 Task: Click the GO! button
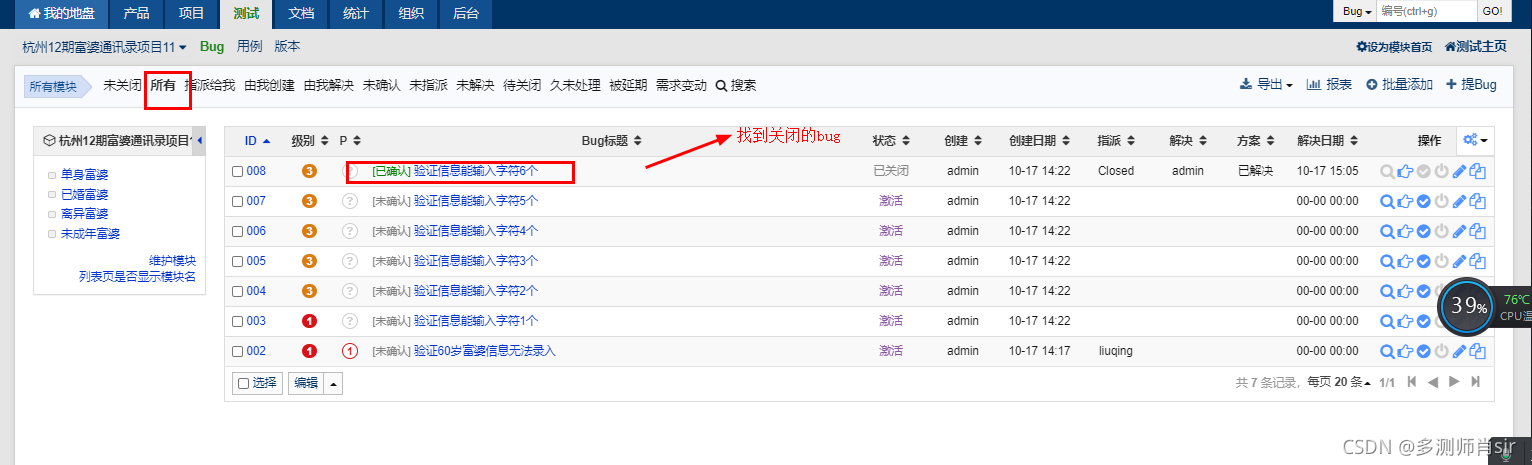[1493, 11]
